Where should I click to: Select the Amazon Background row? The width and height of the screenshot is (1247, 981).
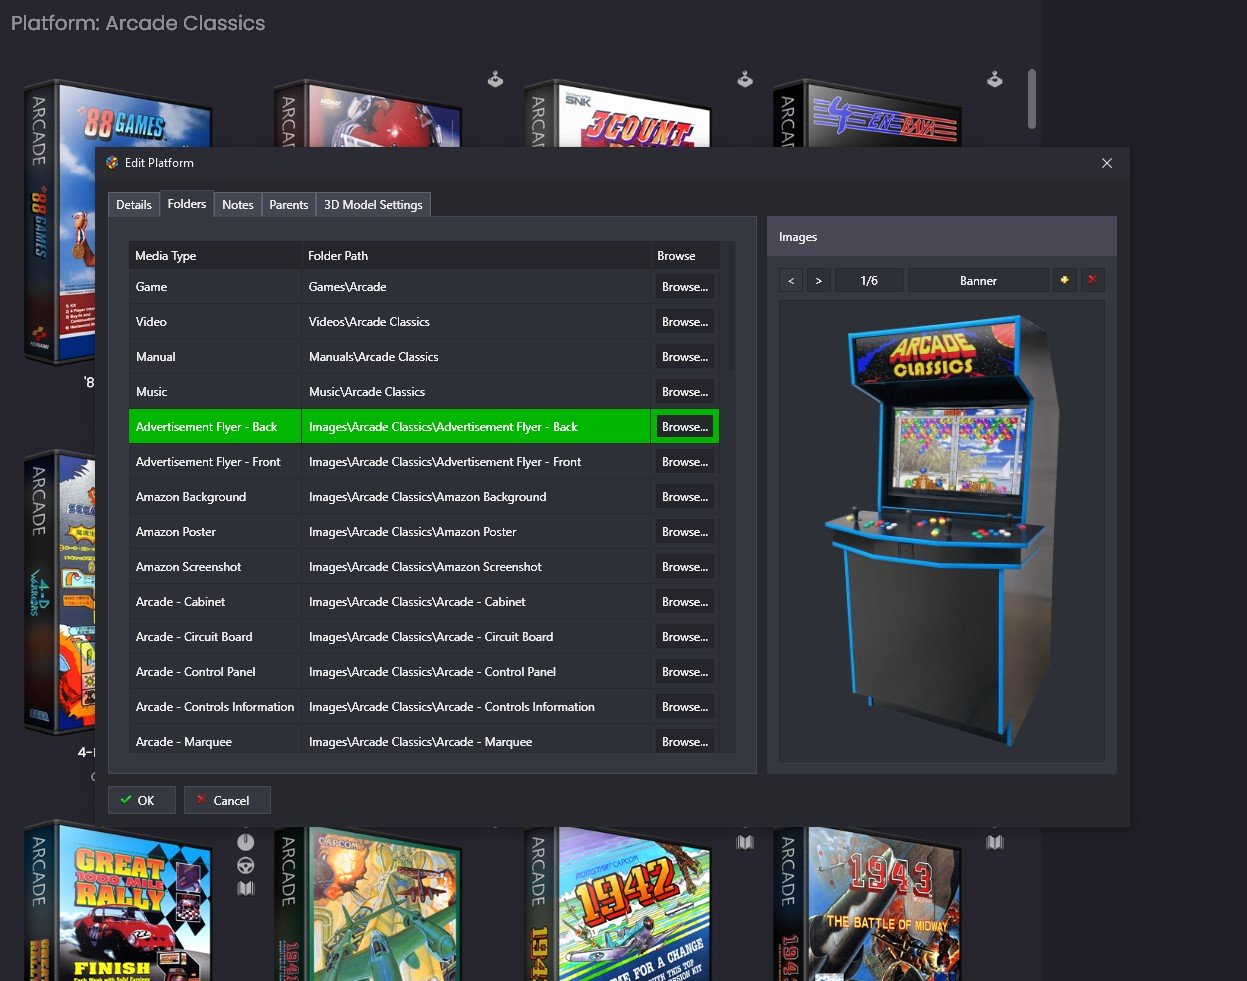click(424, 497)
